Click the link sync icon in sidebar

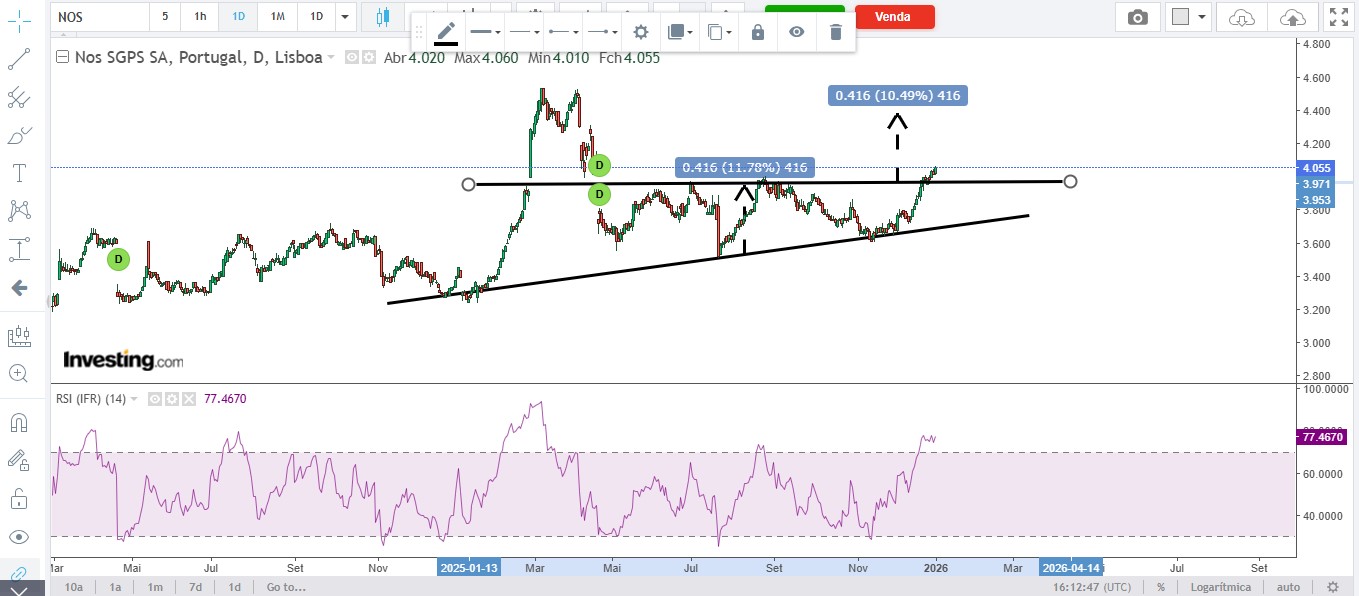18,574
